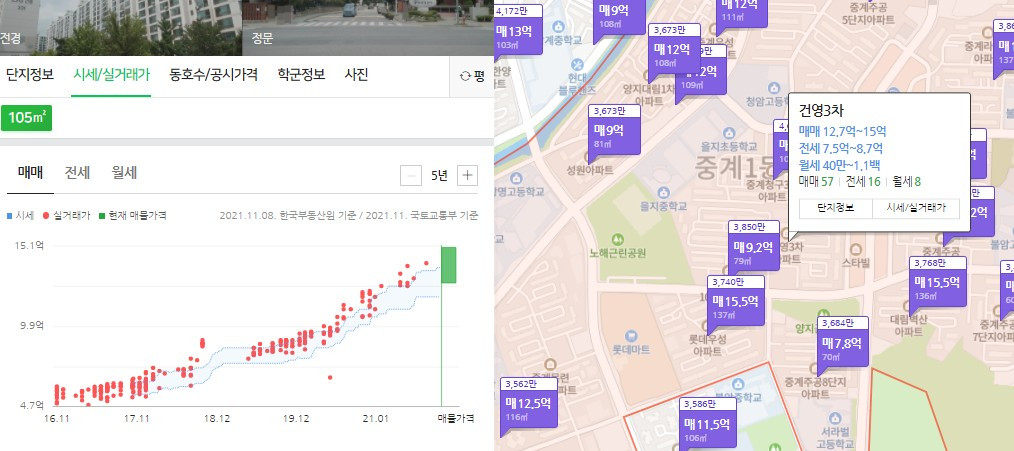Click the red 실거래가 legend marker
The image size is (1014, 451).
[x=46, y=215]
